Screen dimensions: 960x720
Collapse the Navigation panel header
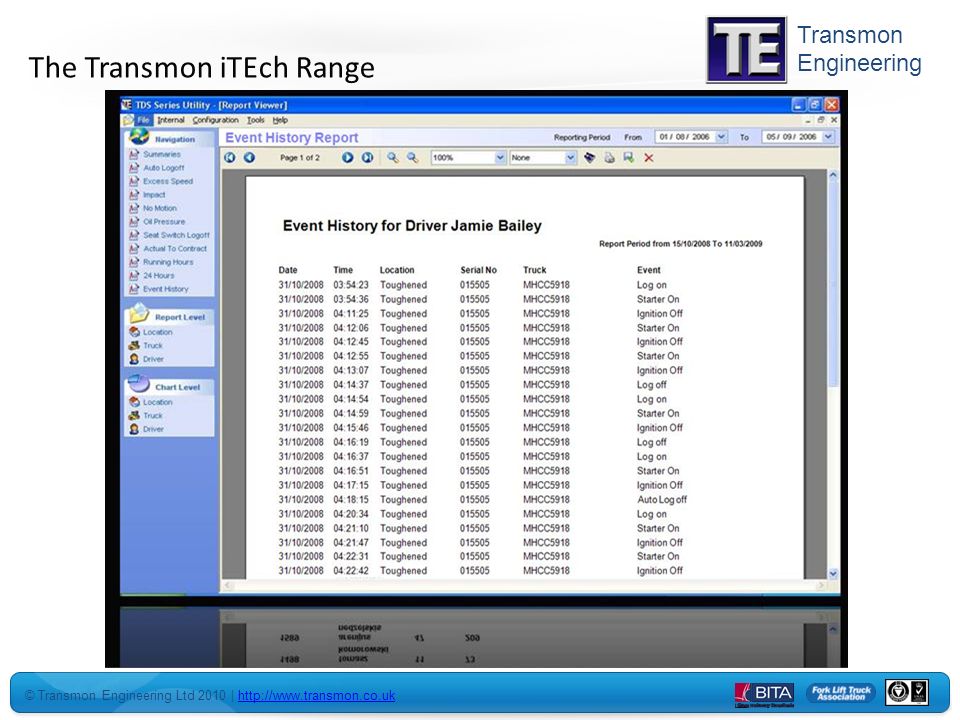(170, 139)
